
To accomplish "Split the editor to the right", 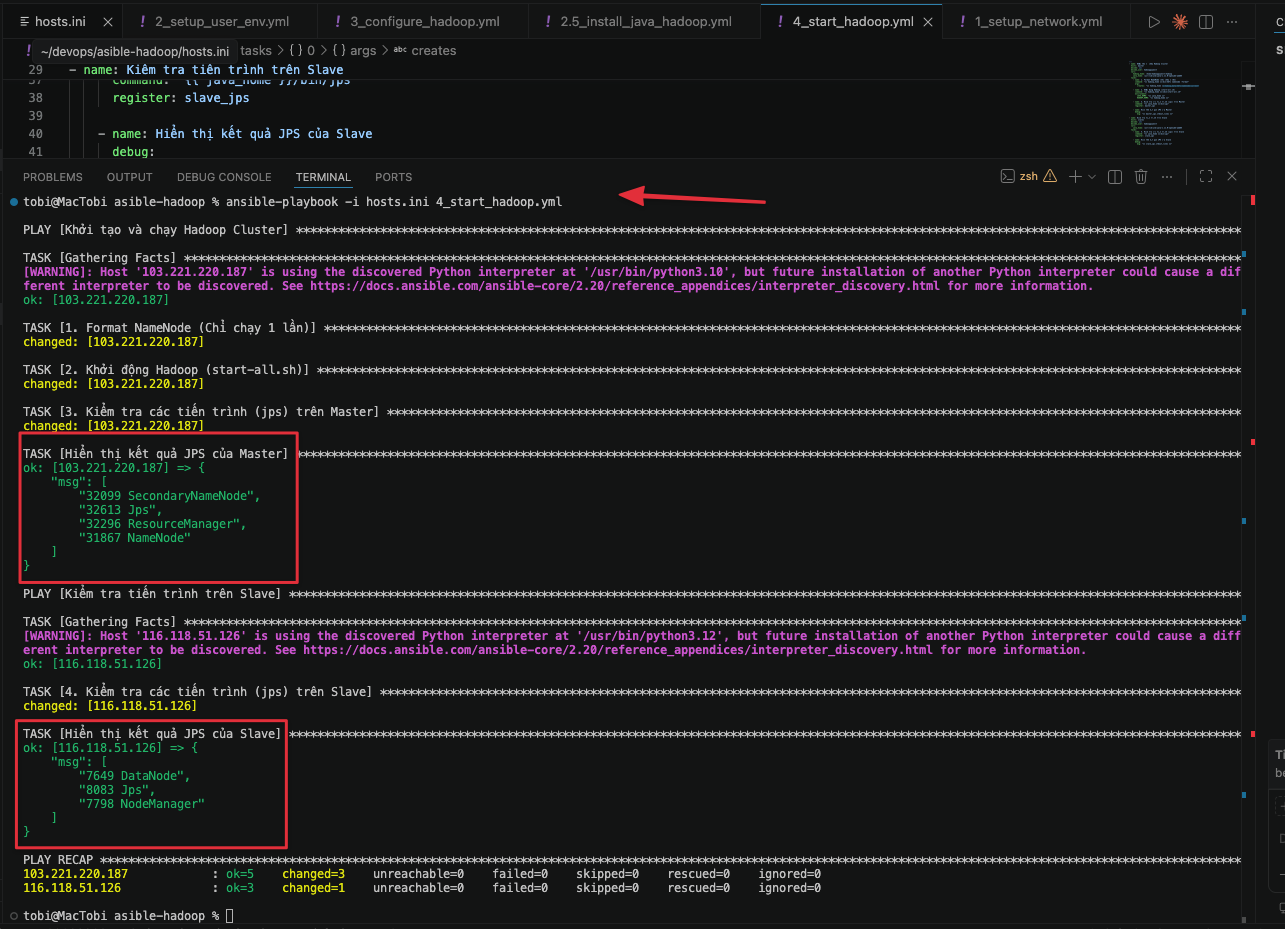I will tap(1206, 21).
